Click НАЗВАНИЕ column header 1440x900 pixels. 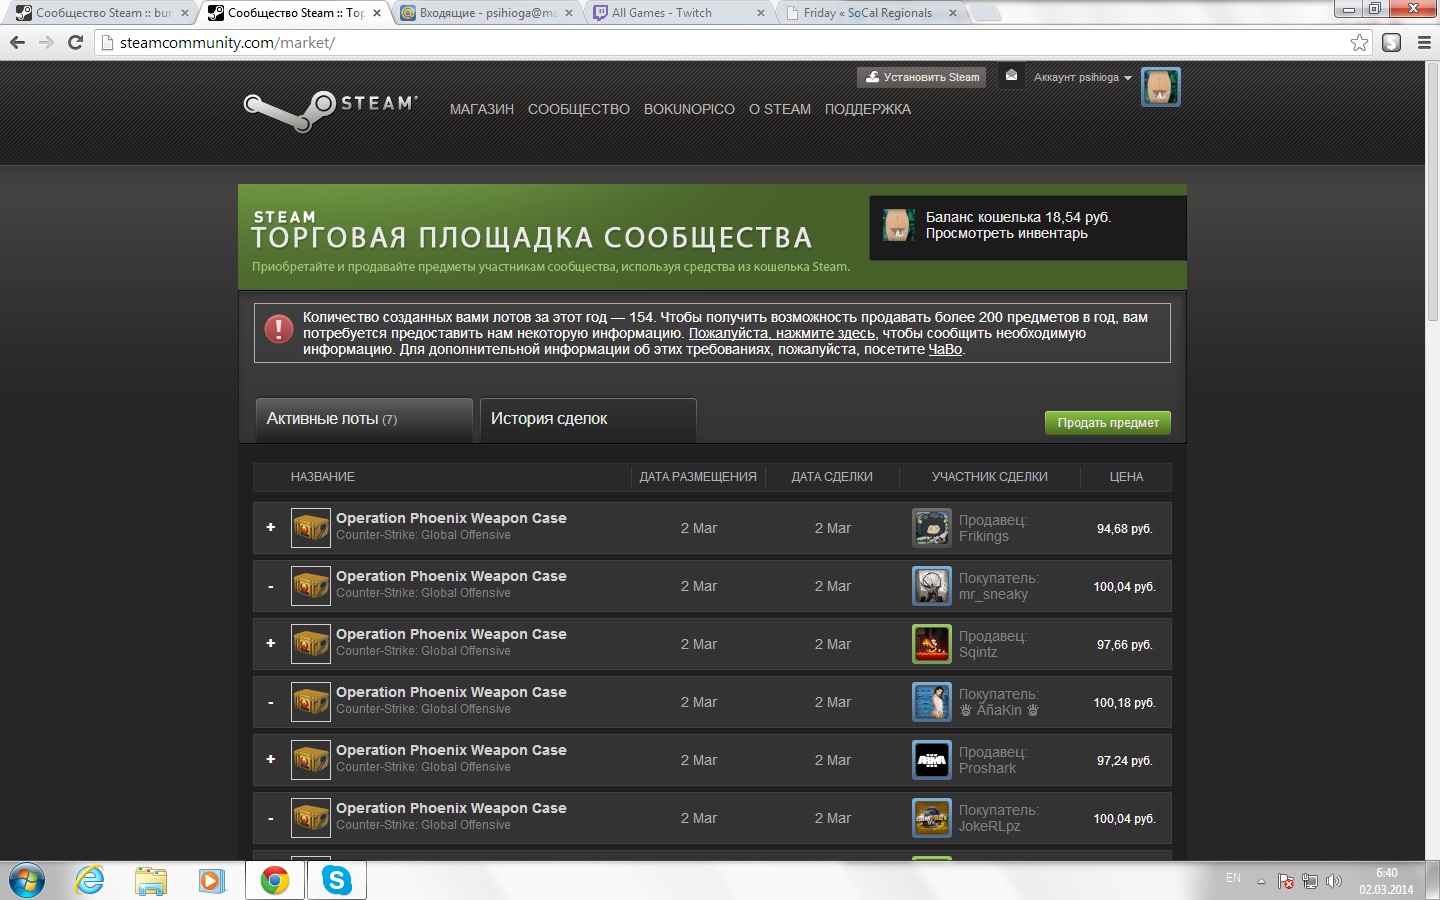[322, 477]
